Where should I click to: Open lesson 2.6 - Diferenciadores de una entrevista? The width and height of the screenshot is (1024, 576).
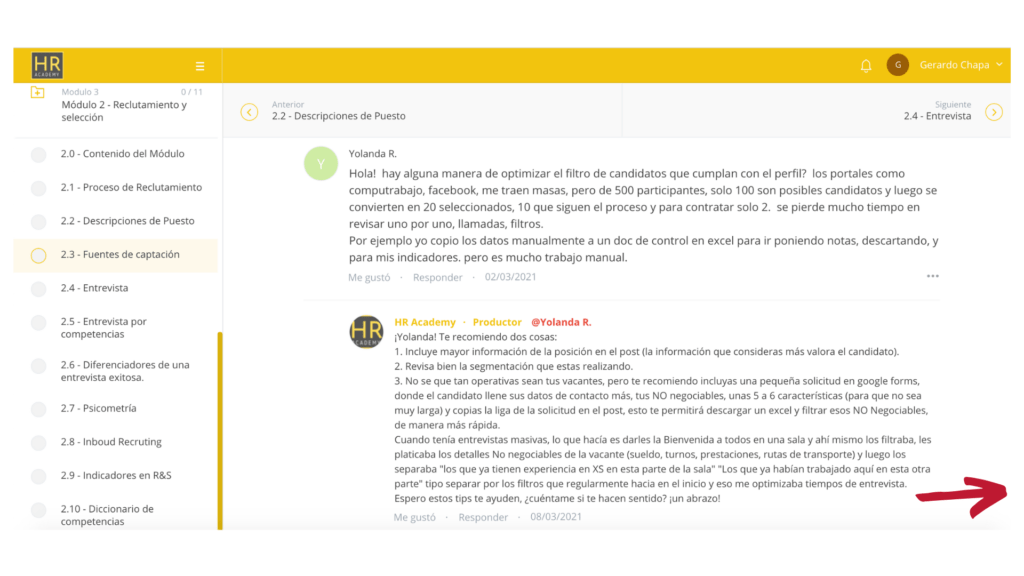pyautogui.click(x=125, y=371)
